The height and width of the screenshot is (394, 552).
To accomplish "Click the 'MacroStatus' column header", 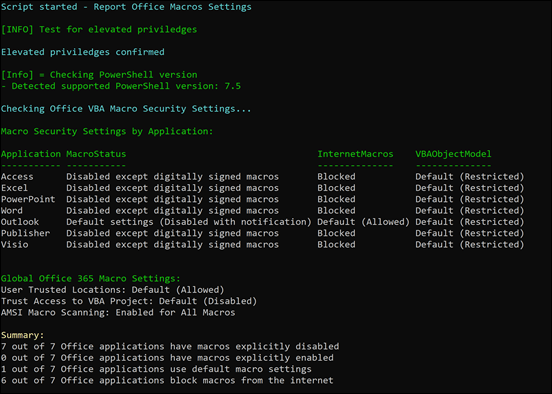I will pyautogui.click(x=96, y=154).
